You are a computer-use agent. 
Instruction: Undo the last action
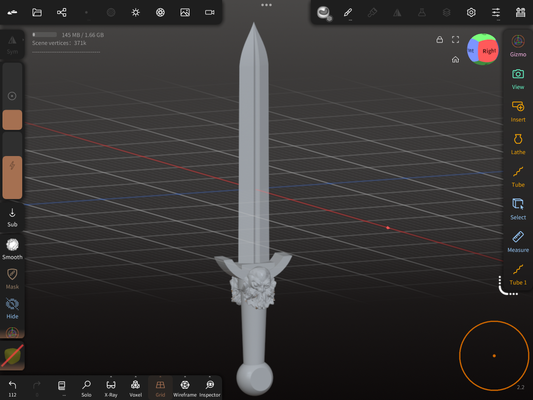(12, 388)
